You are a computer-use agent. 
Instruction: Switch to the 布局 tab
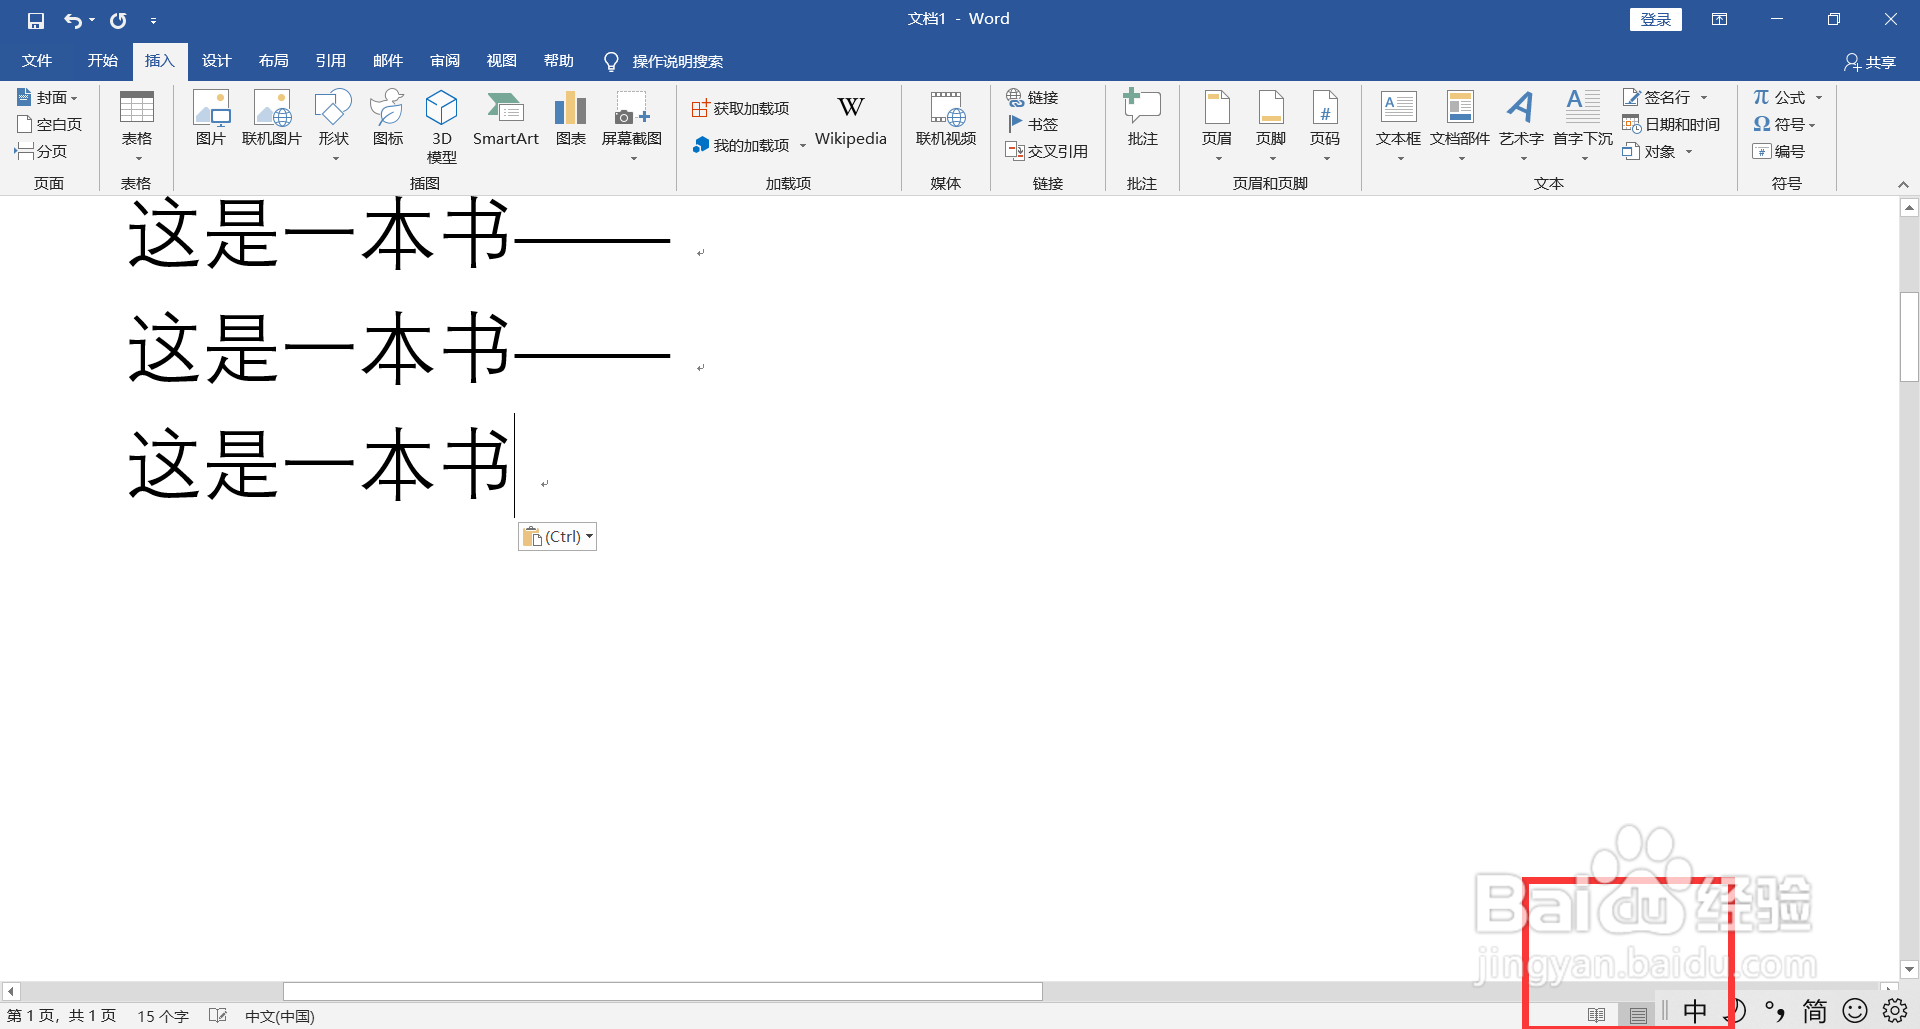pyautogui.click(x=273, y=61)
